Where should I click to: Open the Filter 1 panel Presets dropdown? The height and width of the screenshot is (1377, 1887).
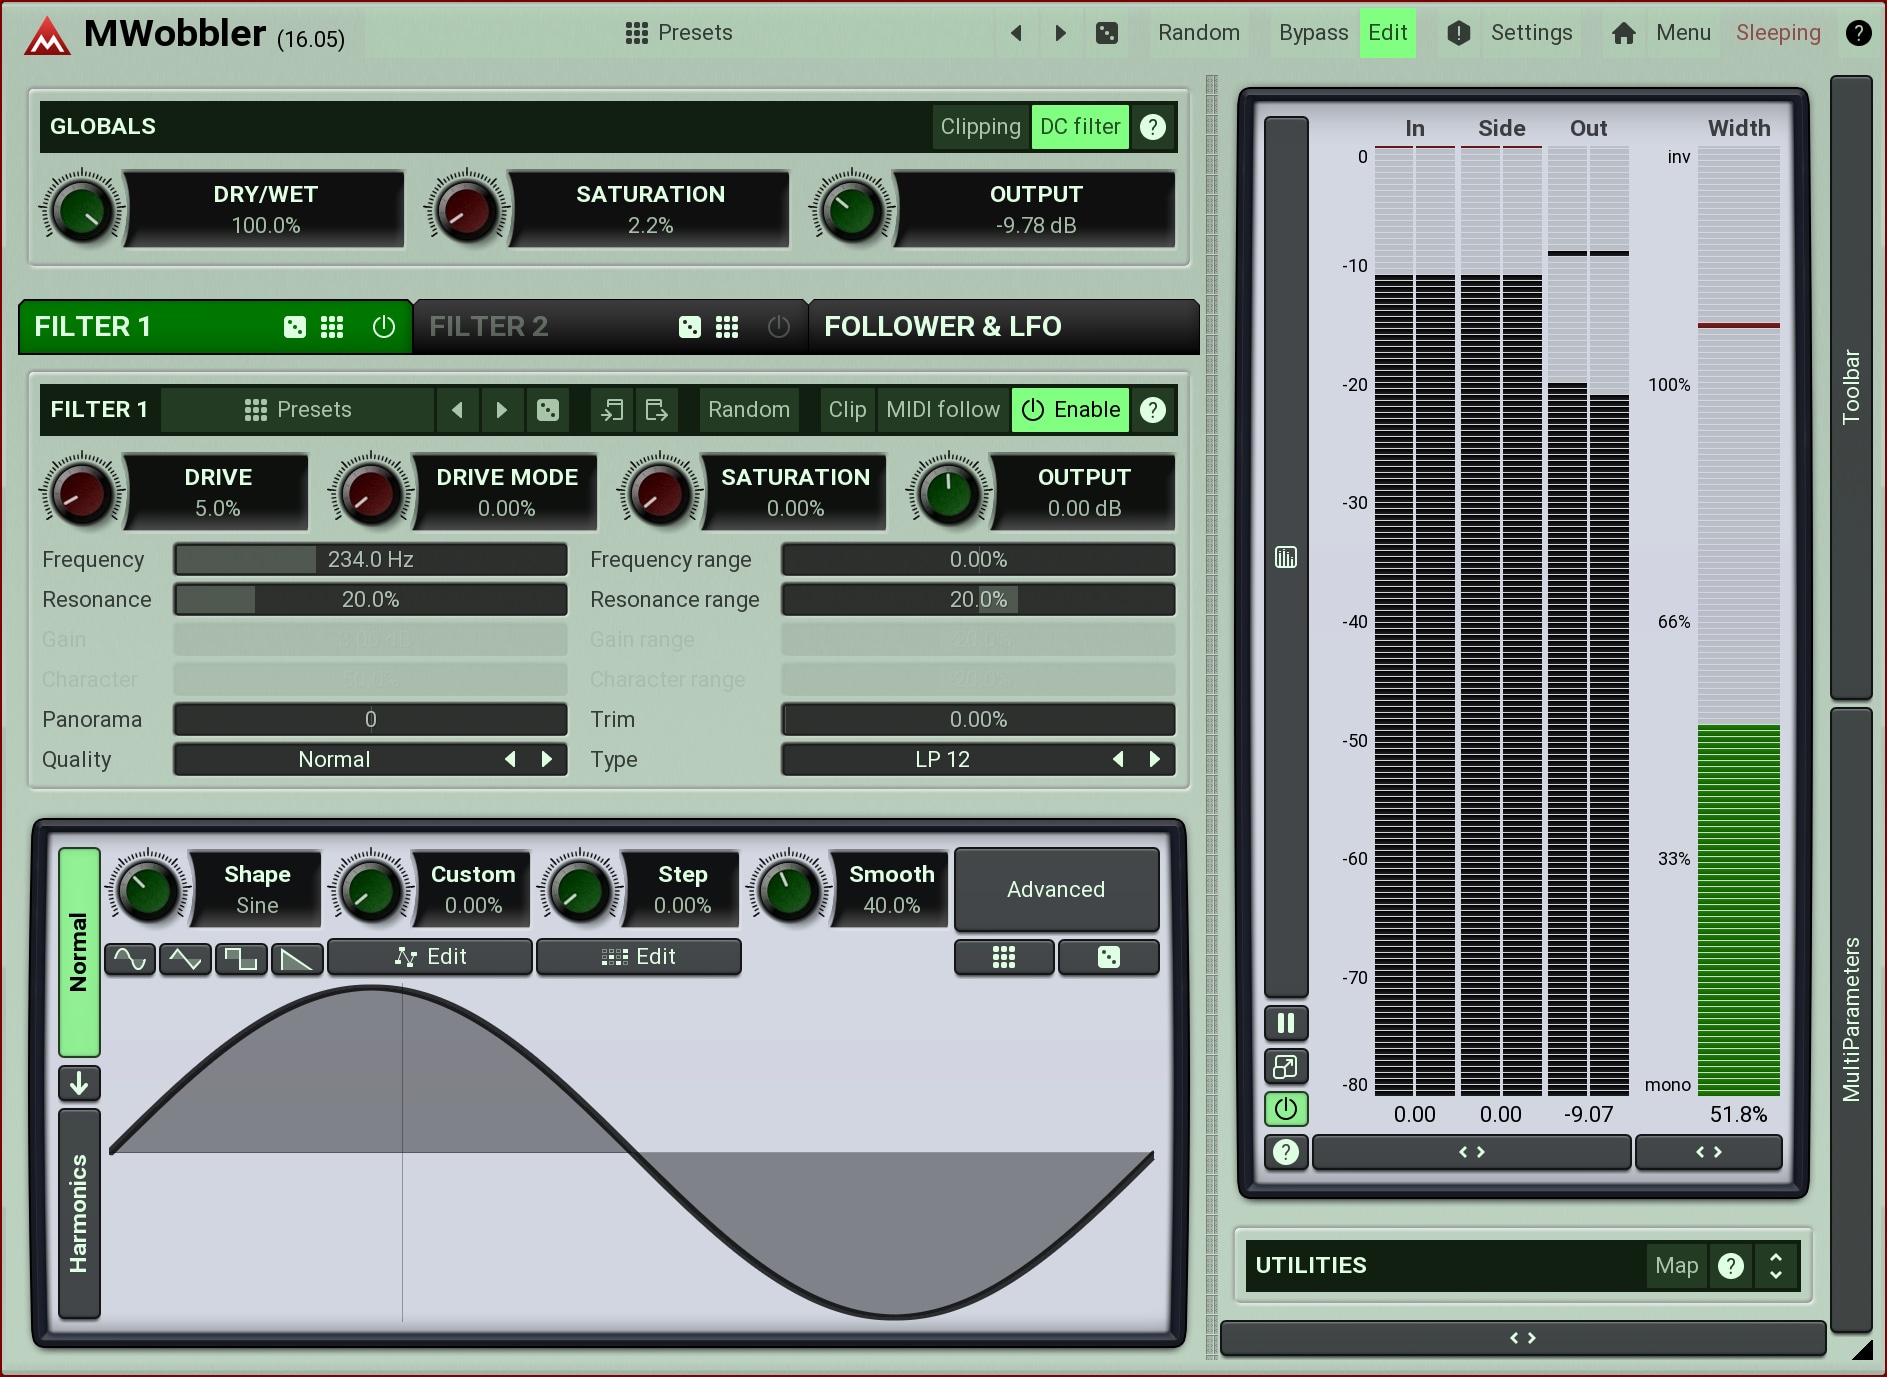(298, 410)
